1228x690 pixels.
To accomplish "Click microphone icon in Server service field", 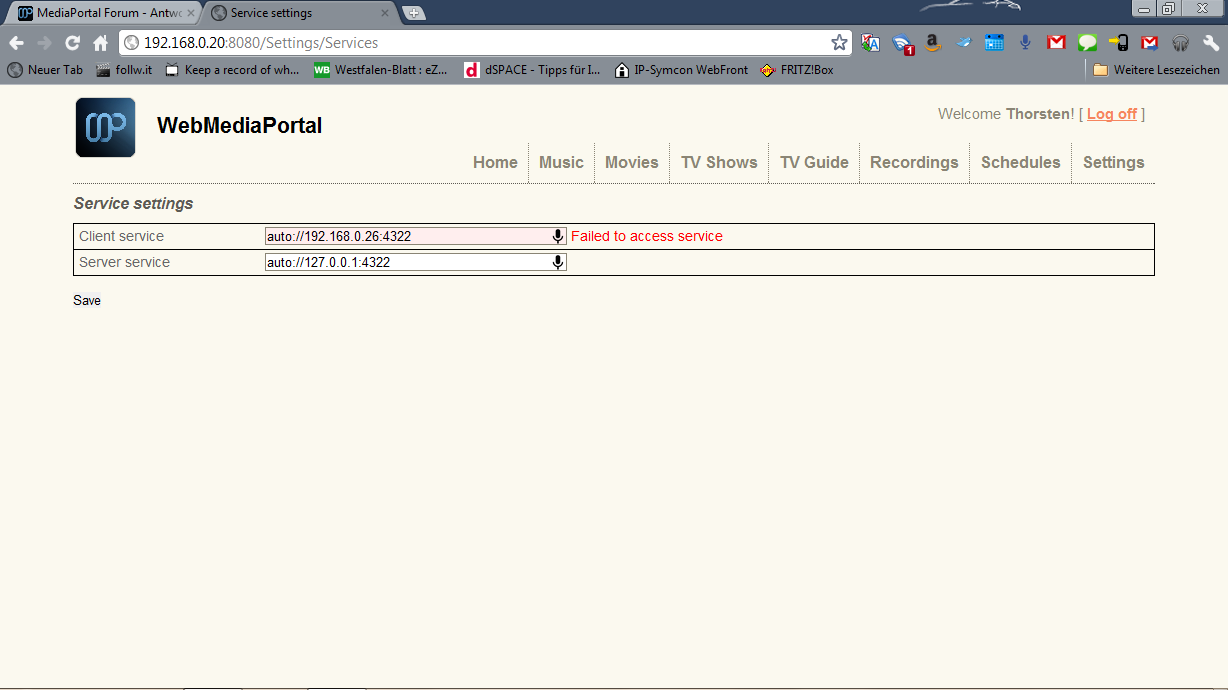I will [x=558, y=262].
